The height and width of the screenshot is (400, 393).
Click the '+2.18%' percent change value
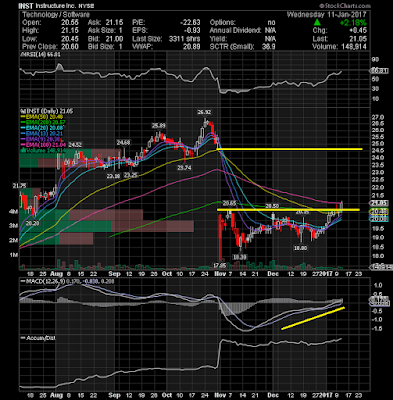[353, 23]
